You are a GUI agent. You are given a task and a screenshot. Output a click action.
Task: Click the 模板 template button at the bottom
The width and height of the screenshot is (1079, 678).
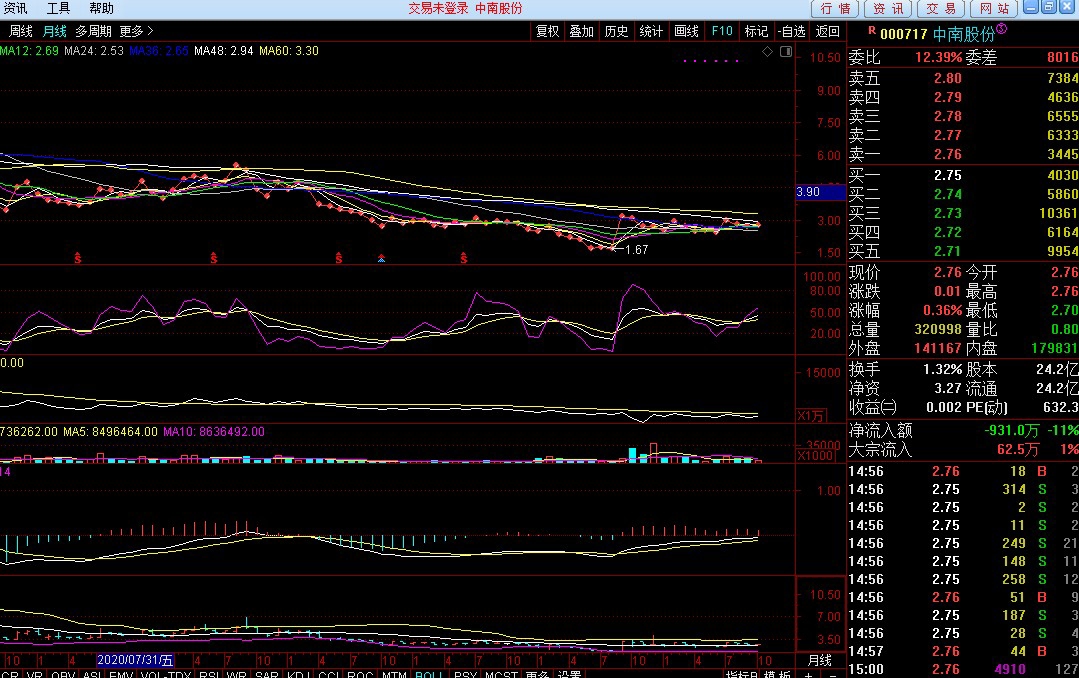tap(776, 674)
